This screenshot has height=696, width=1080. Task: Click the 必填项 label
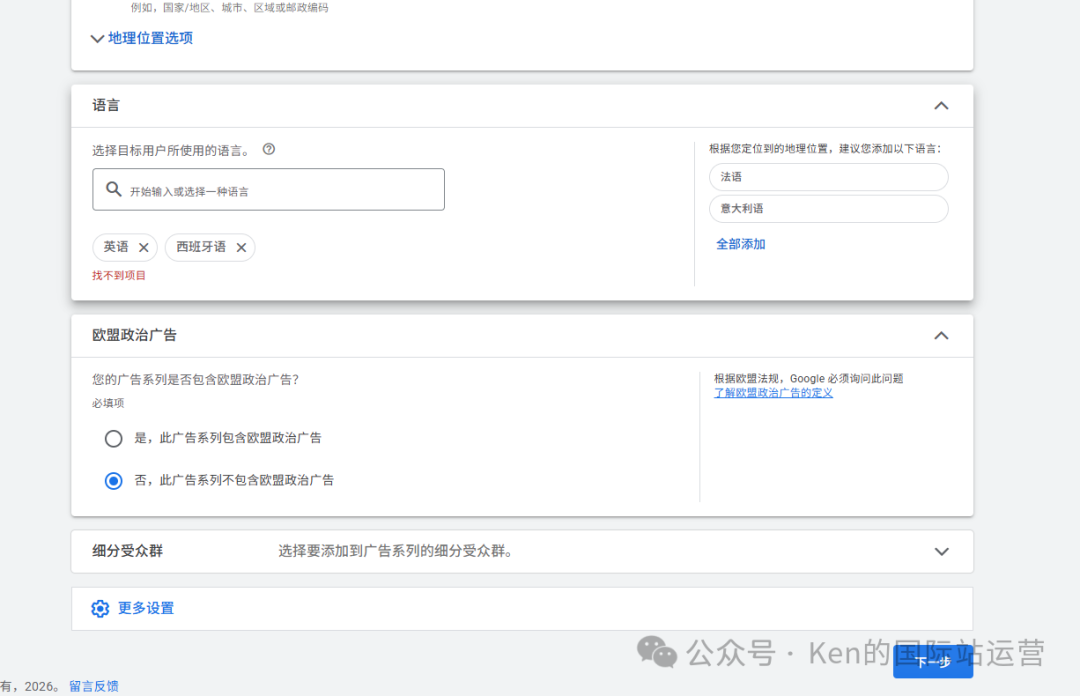coord(108,403)
